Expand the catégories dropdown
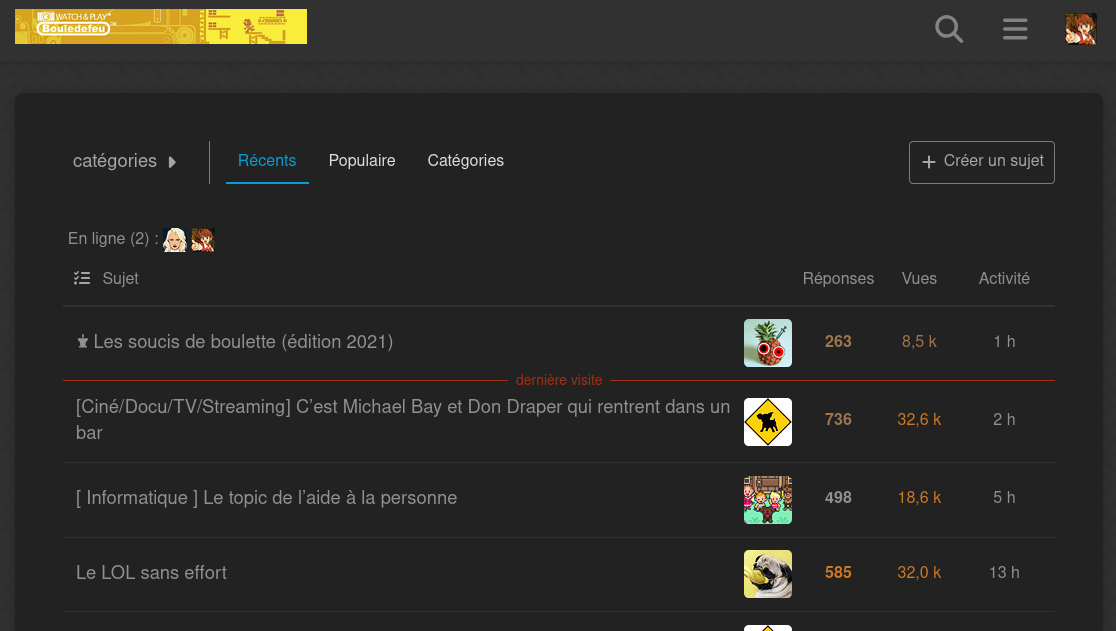The height and width of the screenshot is (631, 1116). [x=125, y=161]
